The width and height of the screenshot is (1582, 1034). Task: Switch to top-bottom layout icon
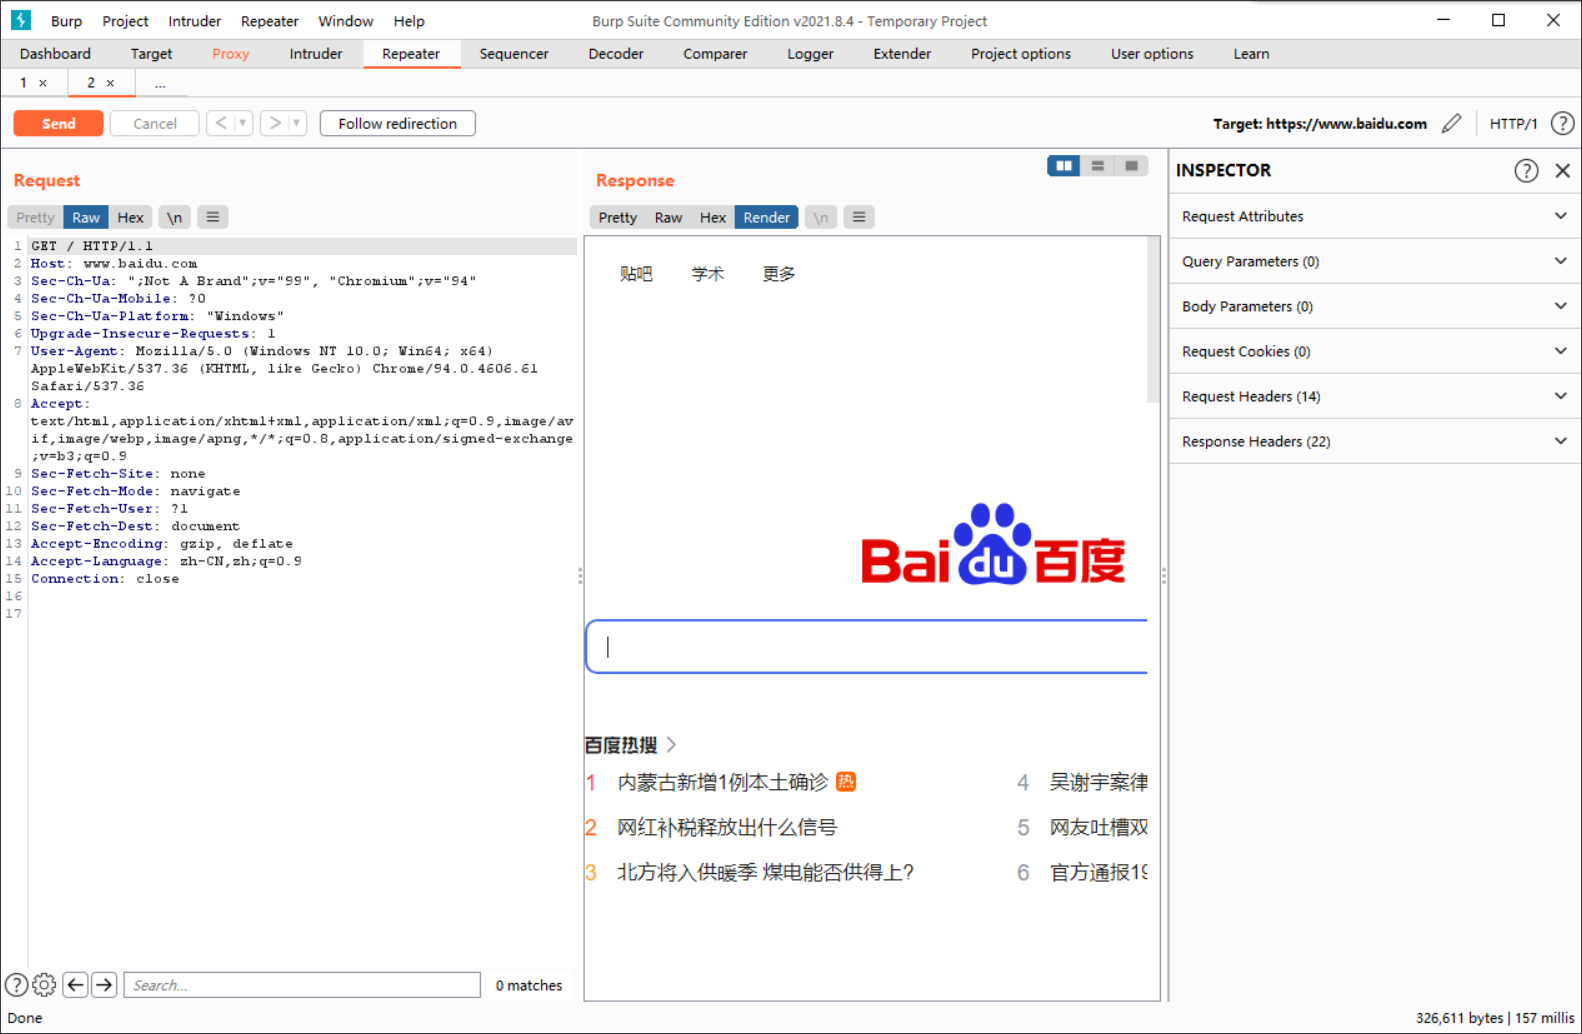1098,166
